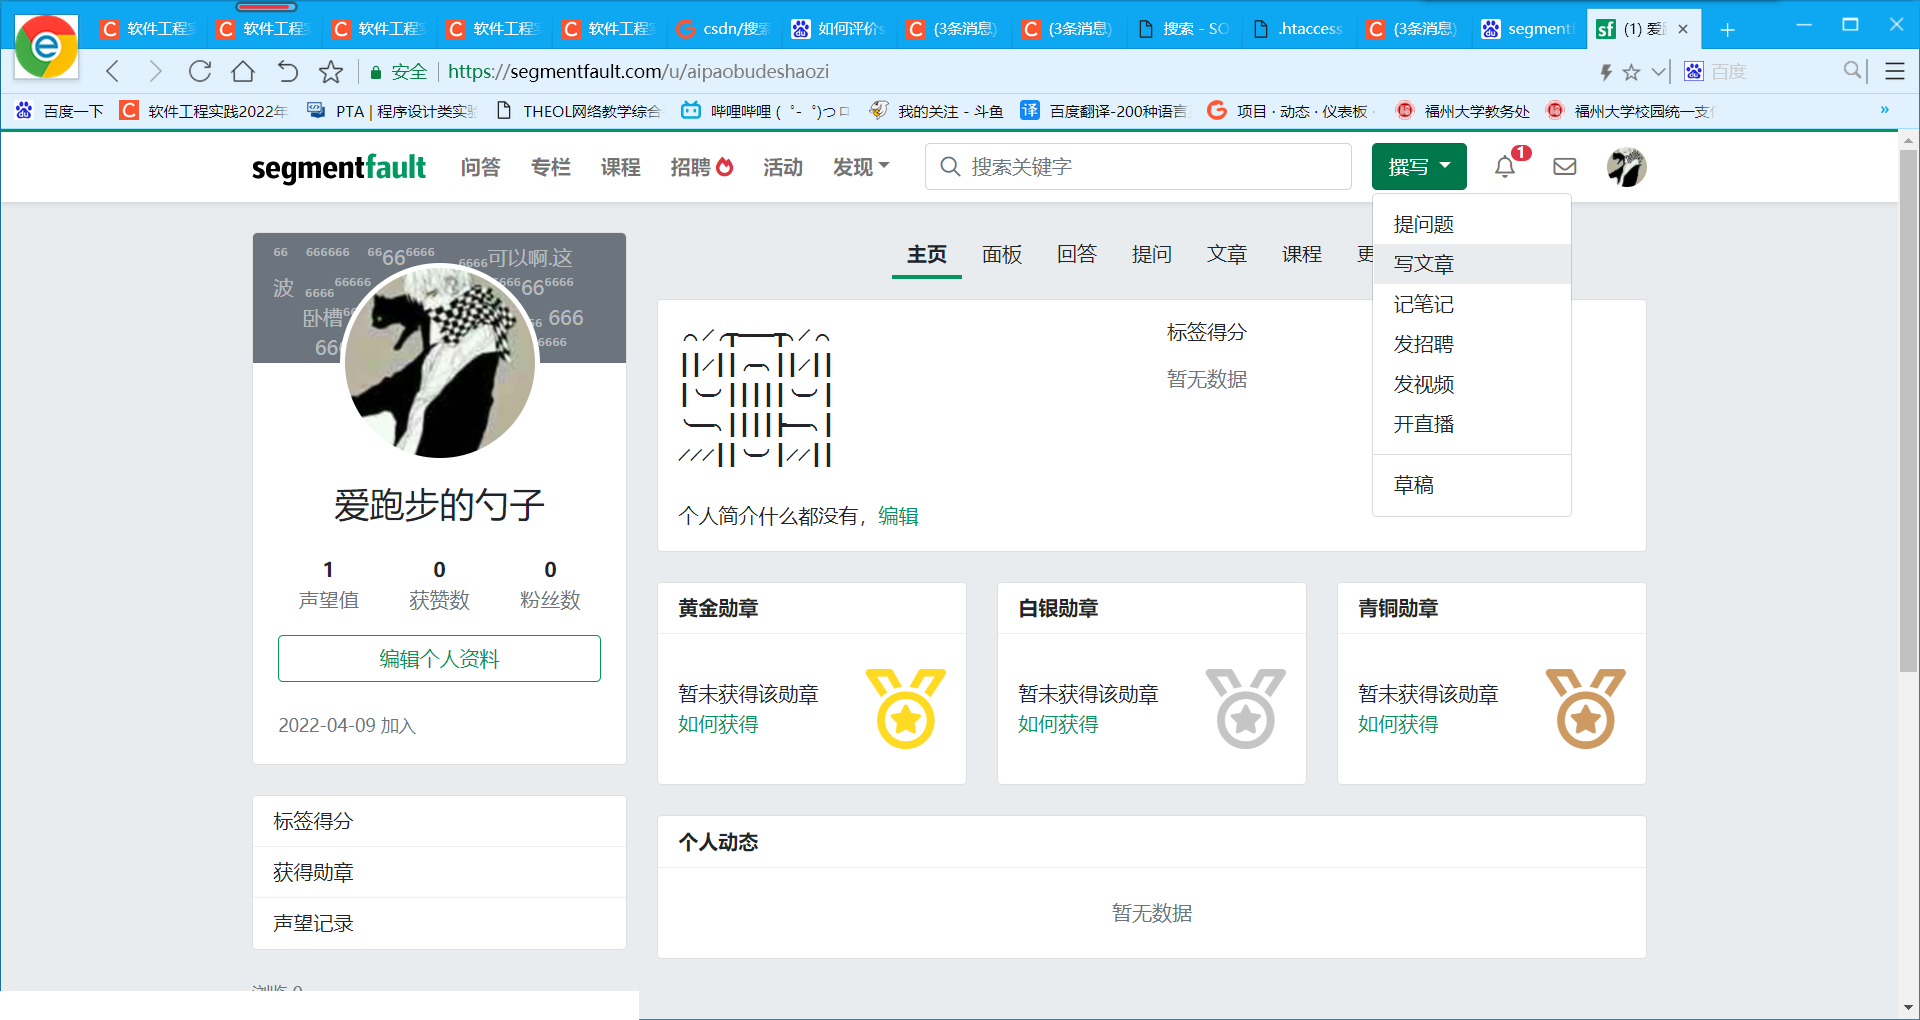Open the 我的关注 - 斗鱼 bookmark
The width and height of the screenshot is (1920, 1020).
pos(936,111)
